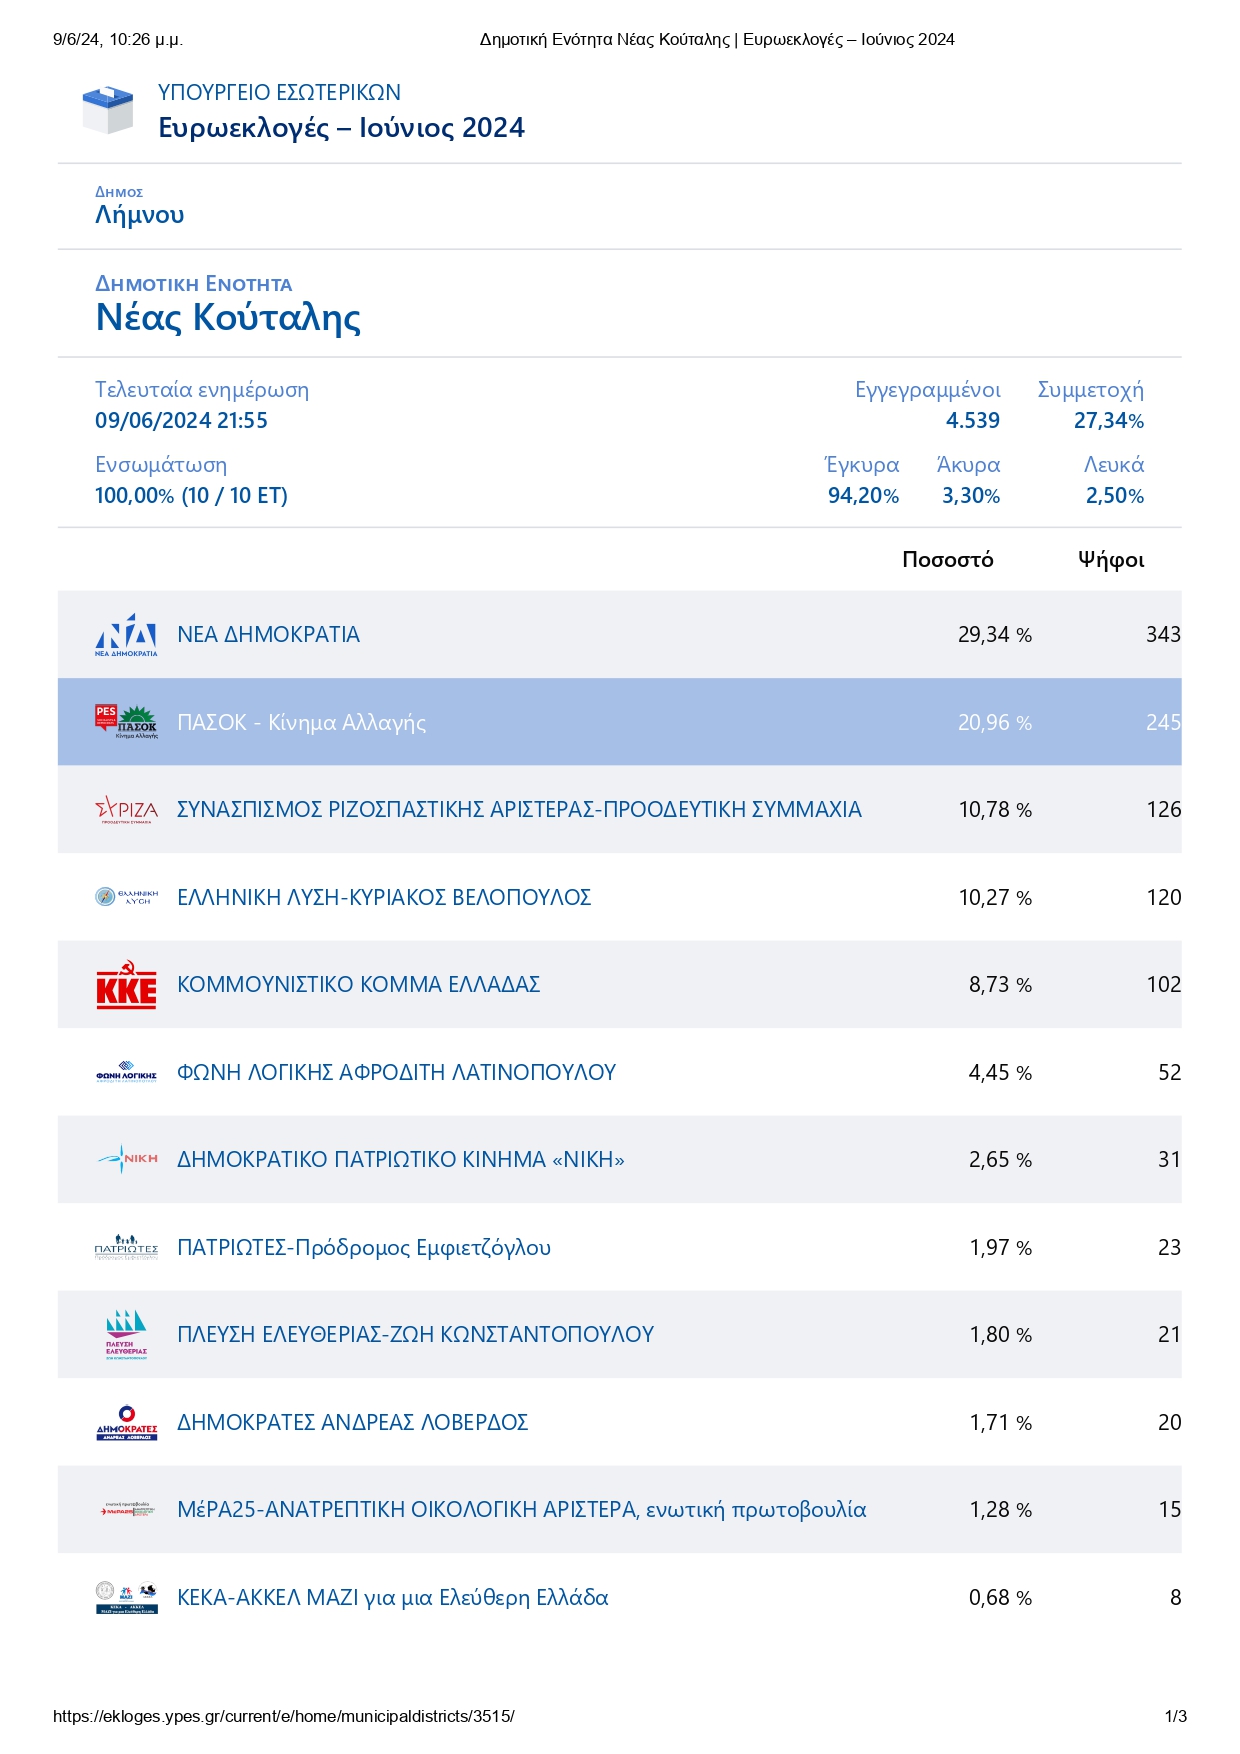Click the ballot box logo icon

[107, 110]
